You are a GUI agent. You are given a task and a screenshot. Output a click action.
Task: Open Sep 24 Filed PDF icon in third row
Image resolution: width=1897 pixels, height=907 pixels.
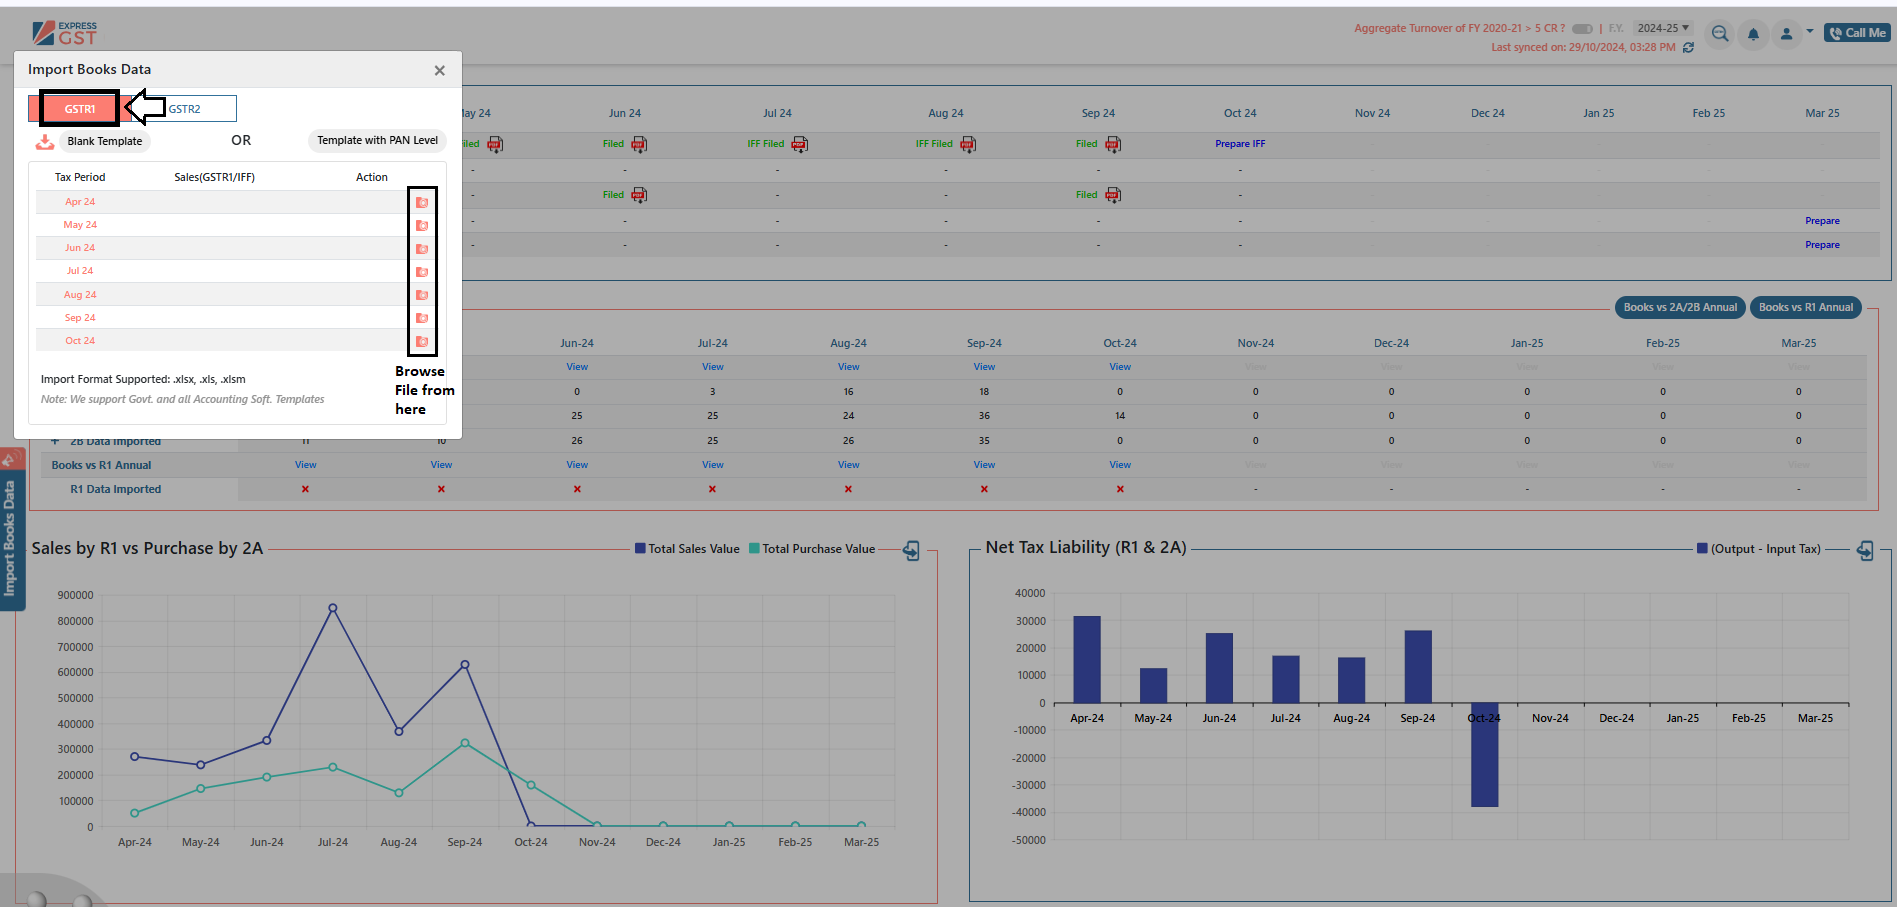(x=1113, y=195)
